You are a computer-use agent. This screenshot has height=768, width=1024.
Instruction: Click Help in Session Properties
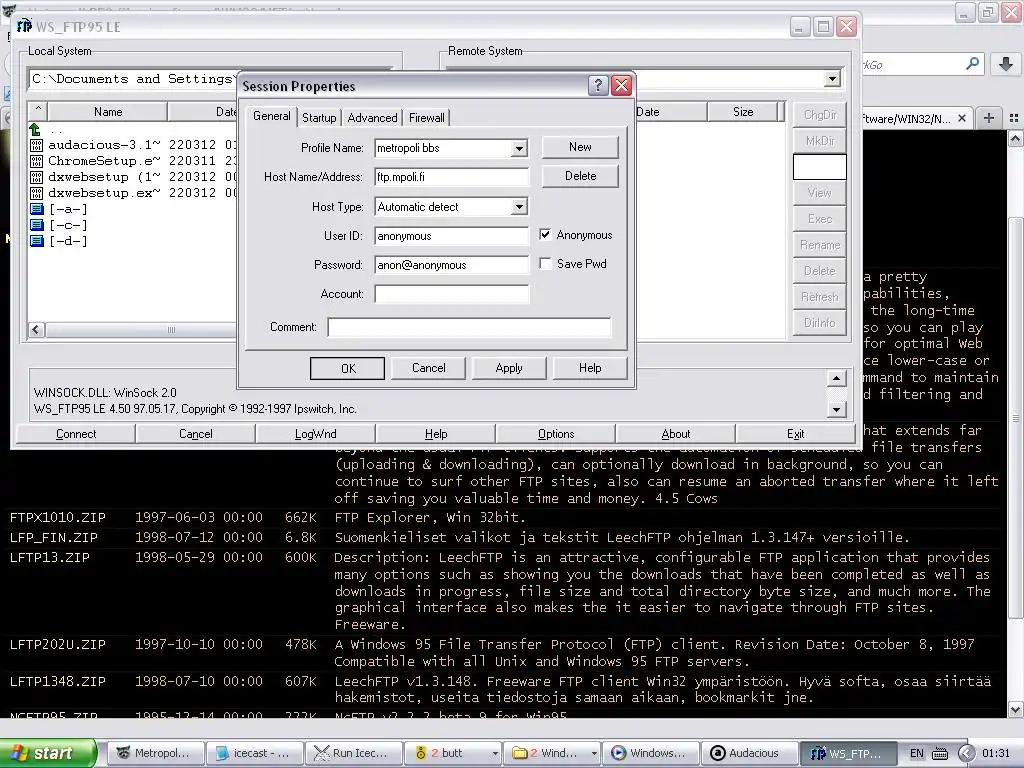tap(590, 368)
